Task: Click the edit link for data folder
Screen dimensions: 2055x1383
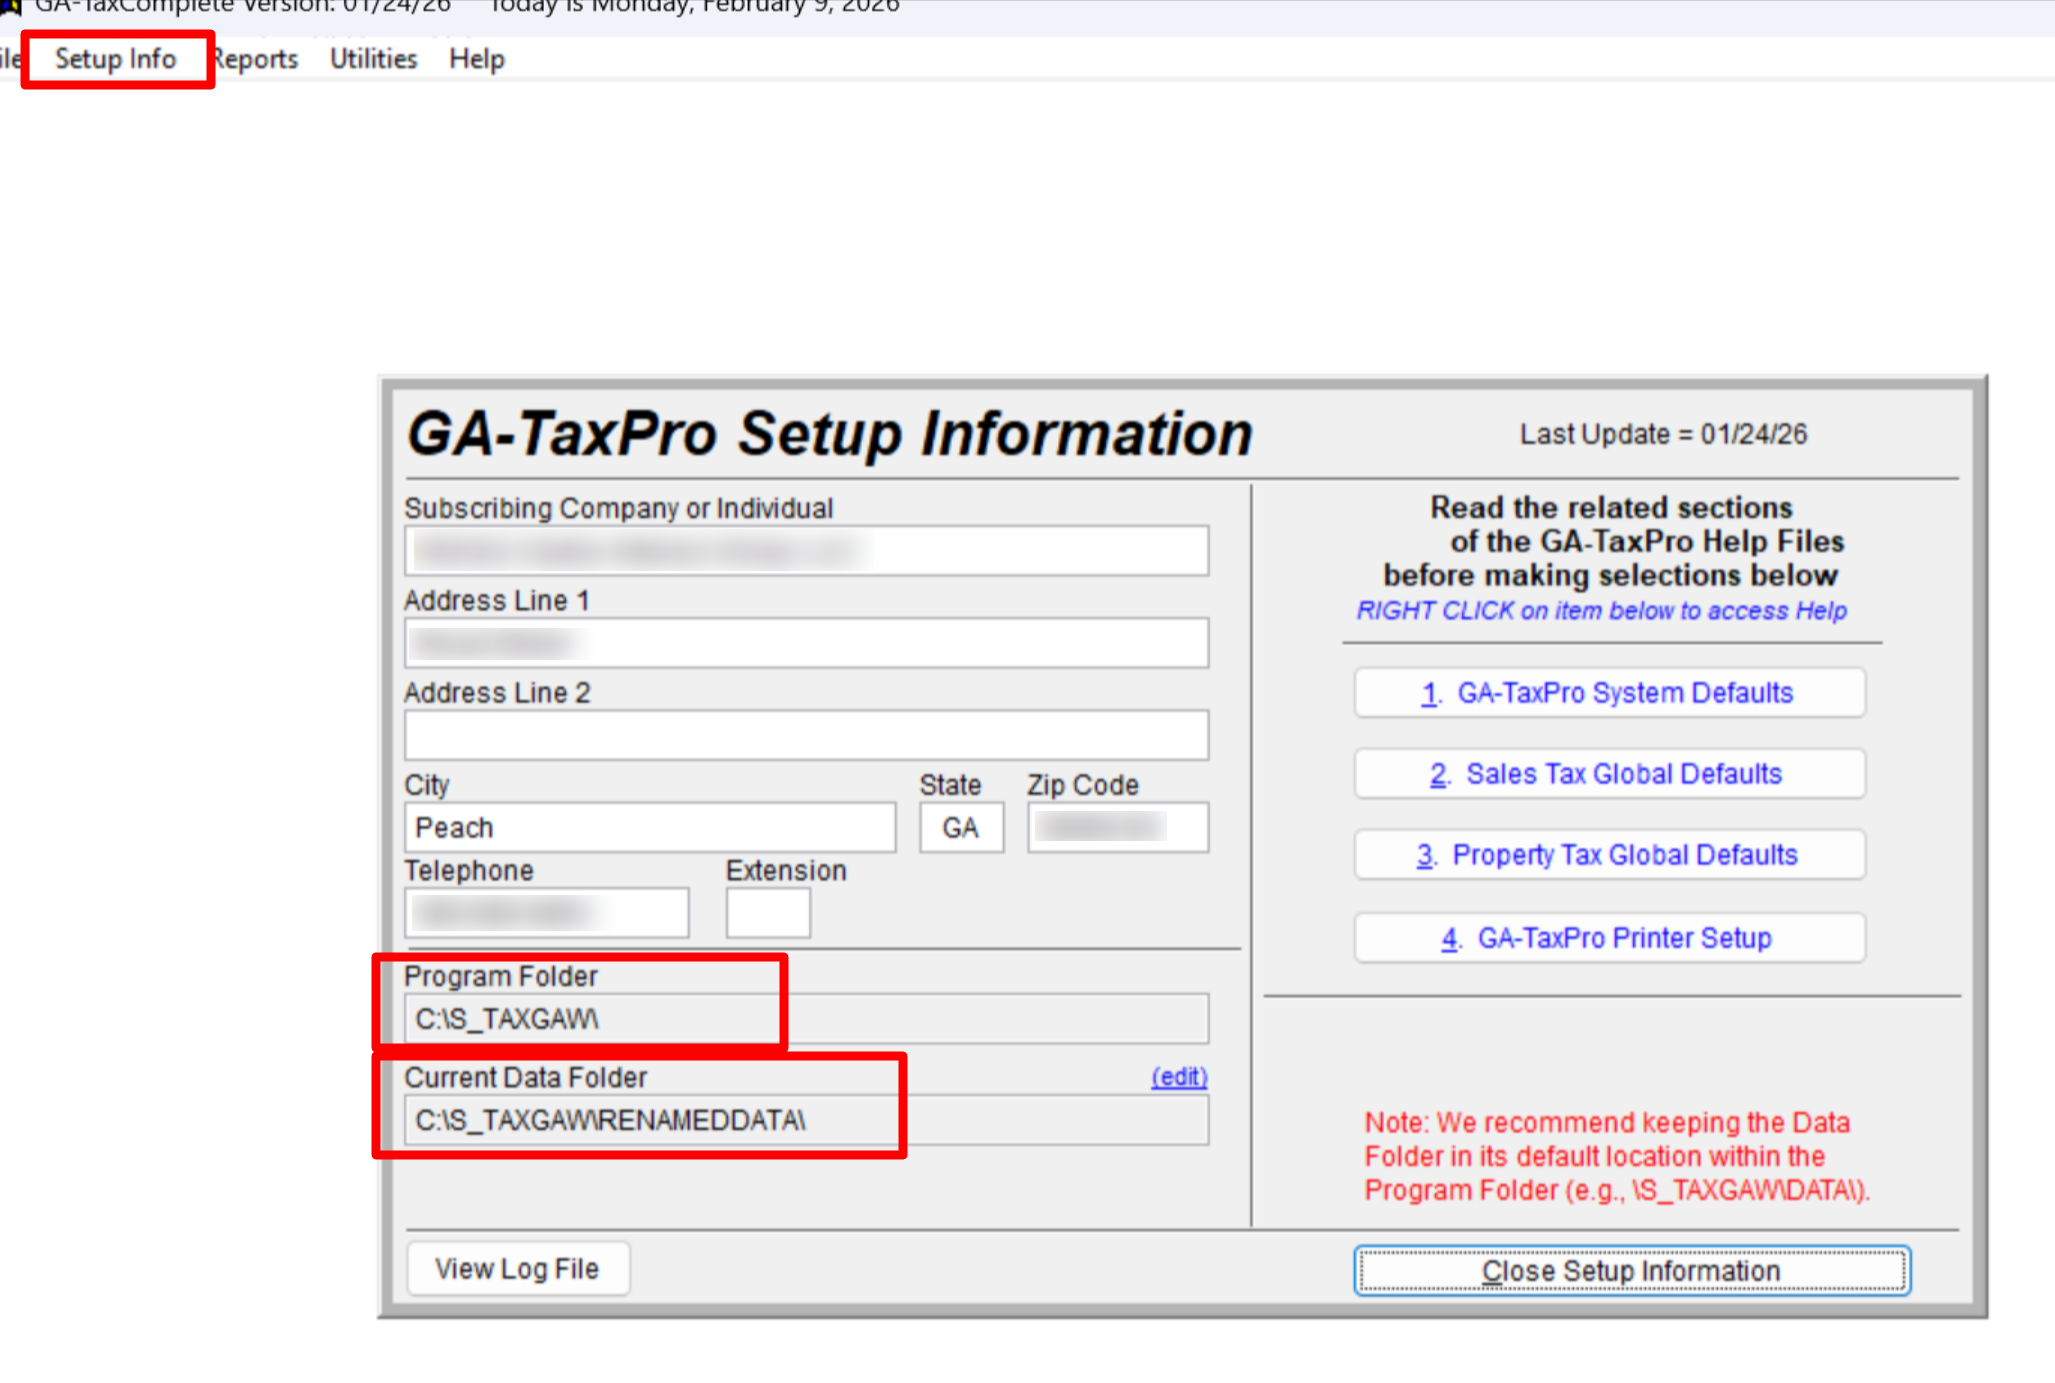Action: pyautogui.click(x=1179, y=1077)
